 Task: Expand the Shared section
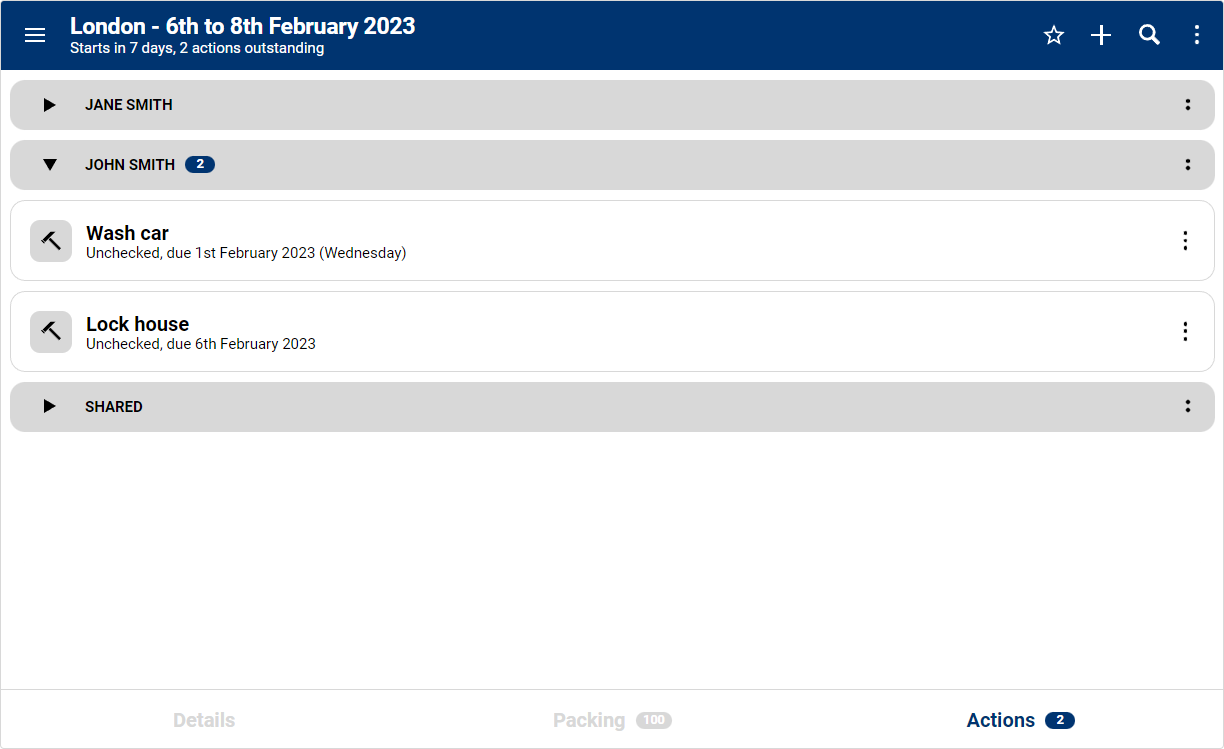coord(50,407)
